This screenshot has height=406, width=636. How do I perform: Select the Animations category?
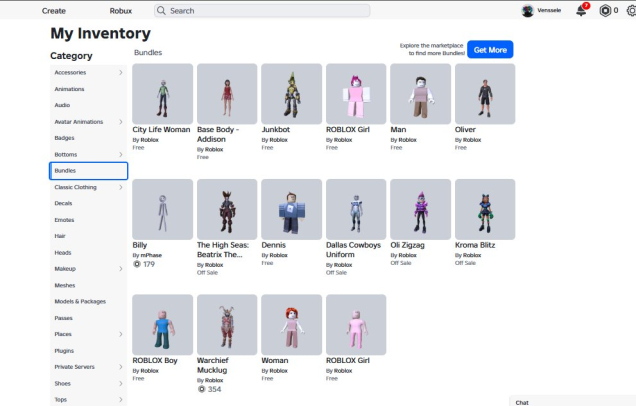88,89
